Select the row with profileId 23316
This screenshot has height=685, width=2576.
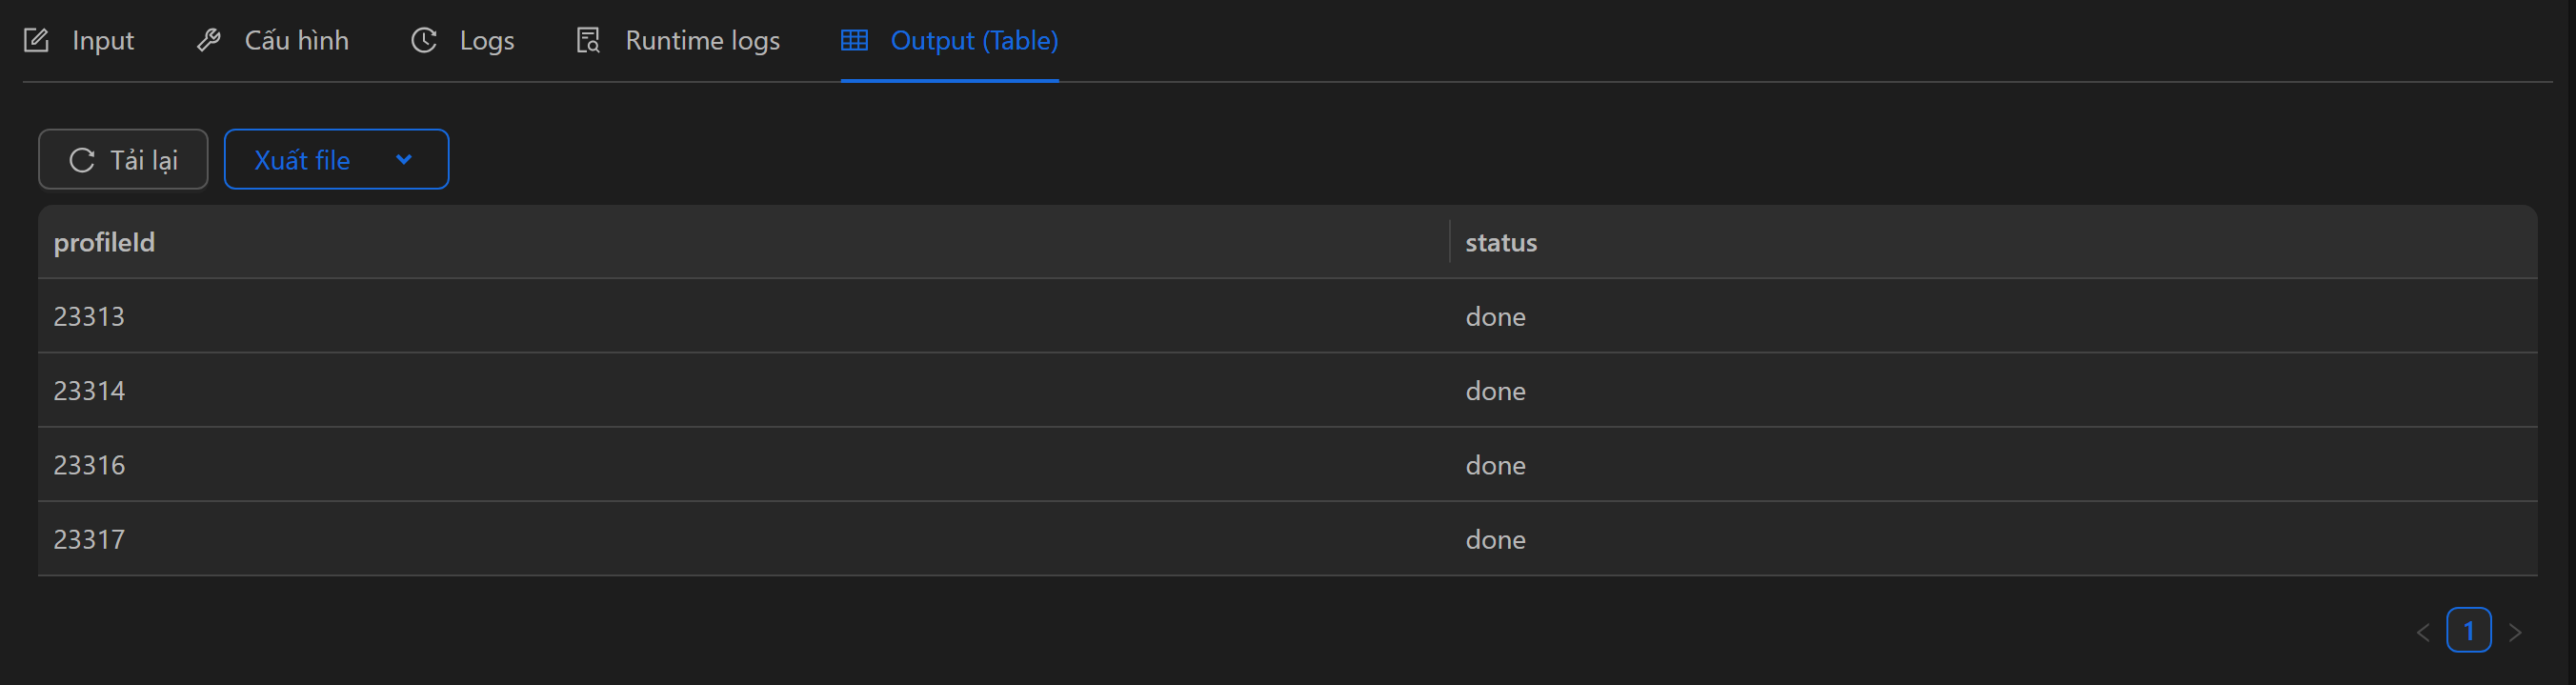coord(89,465)
